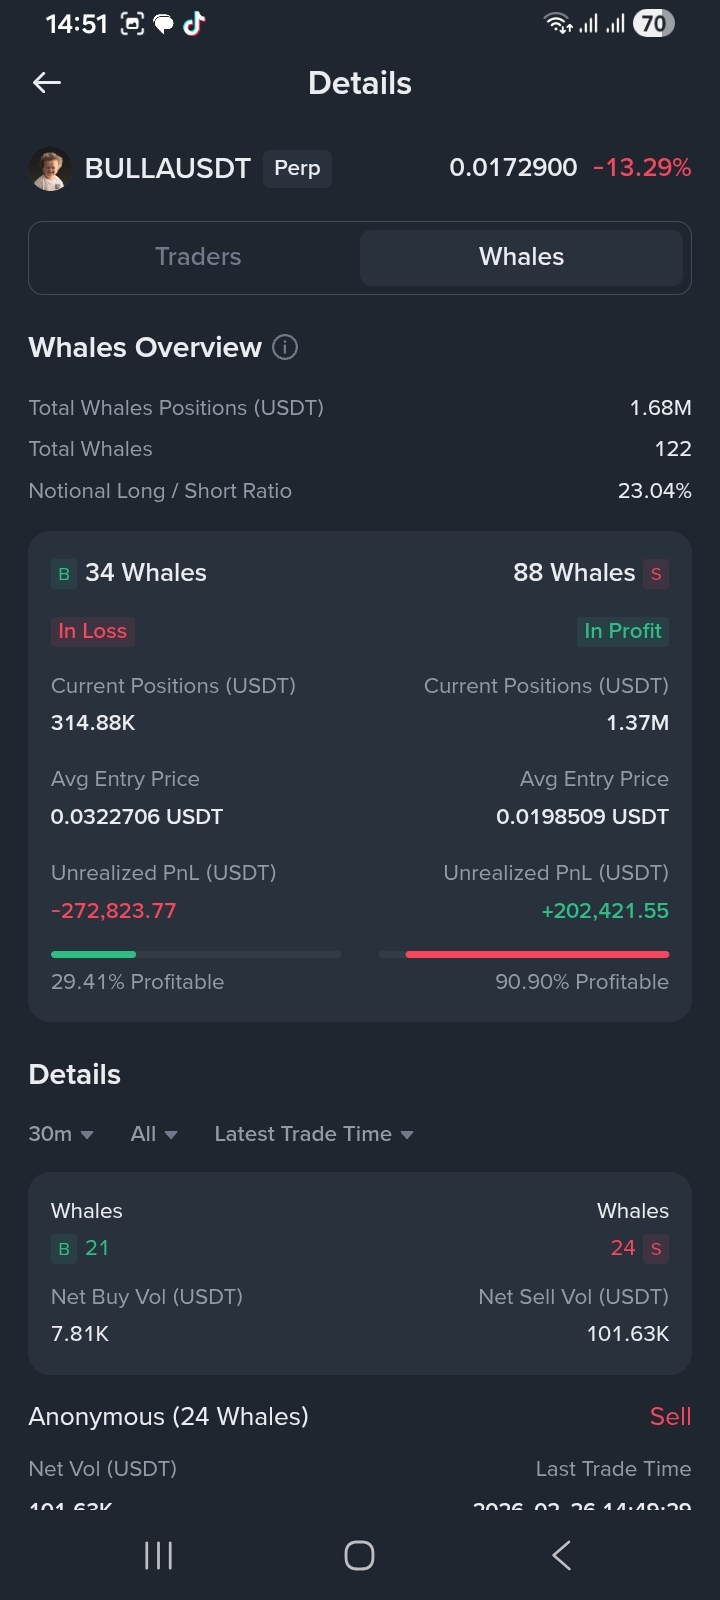Tap the 29.41% profitable green bar
This screenshot has width=720, height=1600.
tap(93, 955)
